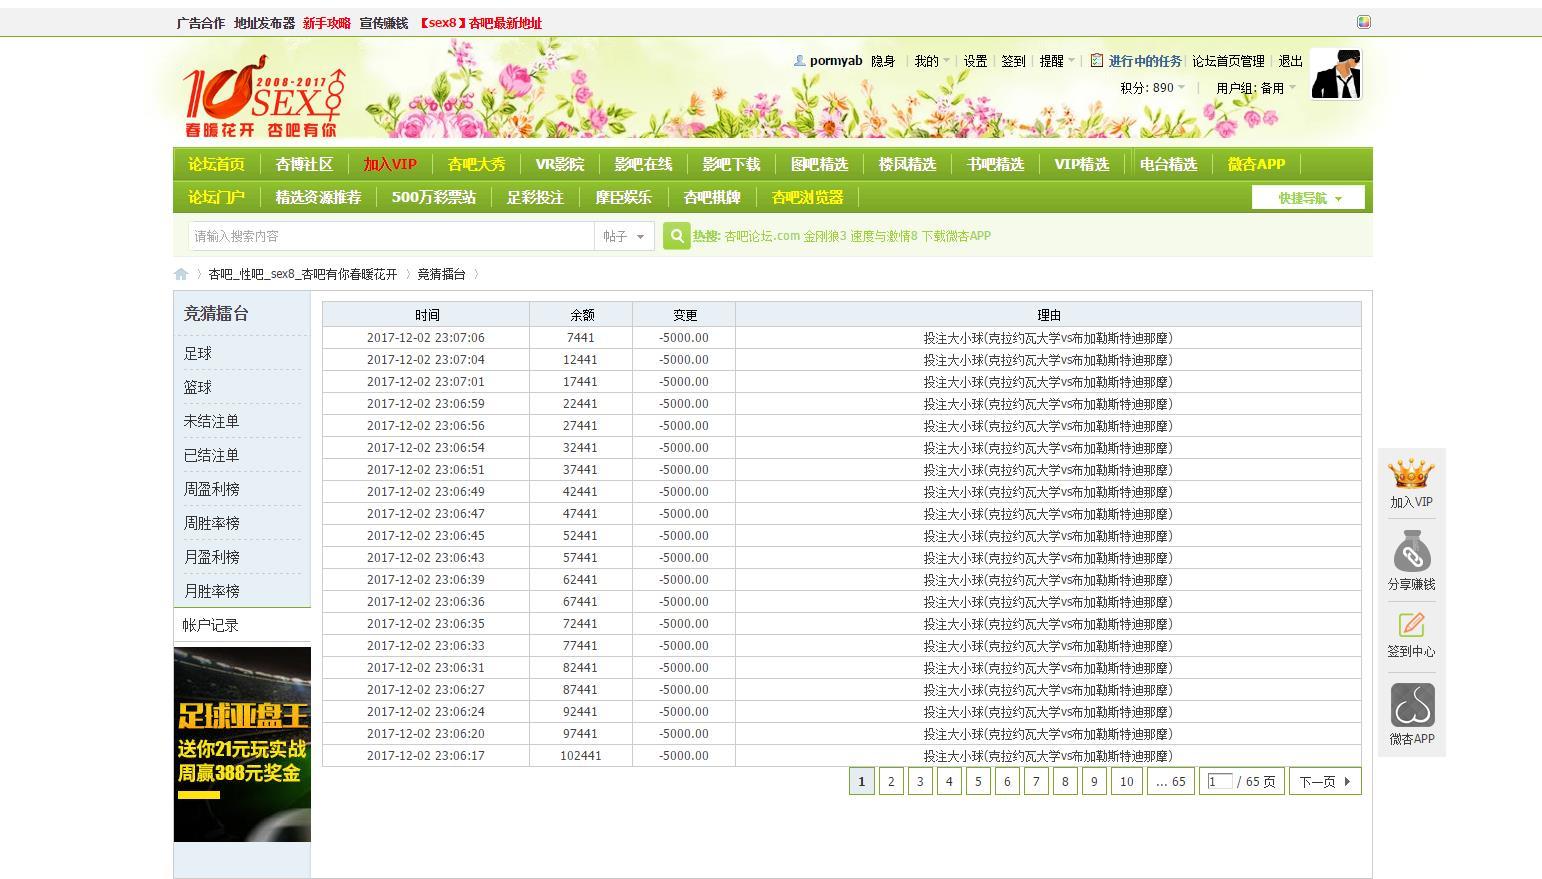Open the 提醒 notifications dropdown
This screenshot has width=1542, height=879.
(1056, 61)
